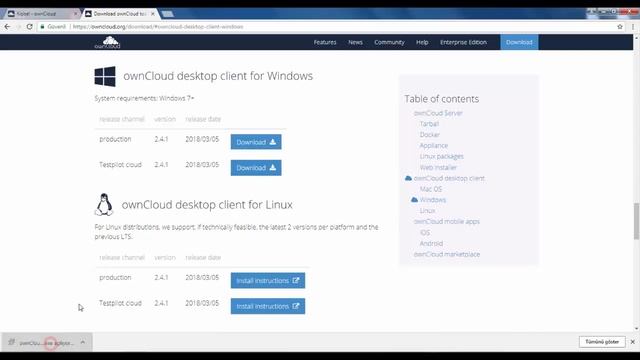
Task: Click the highlighted Download nav button
Action: 519,42
